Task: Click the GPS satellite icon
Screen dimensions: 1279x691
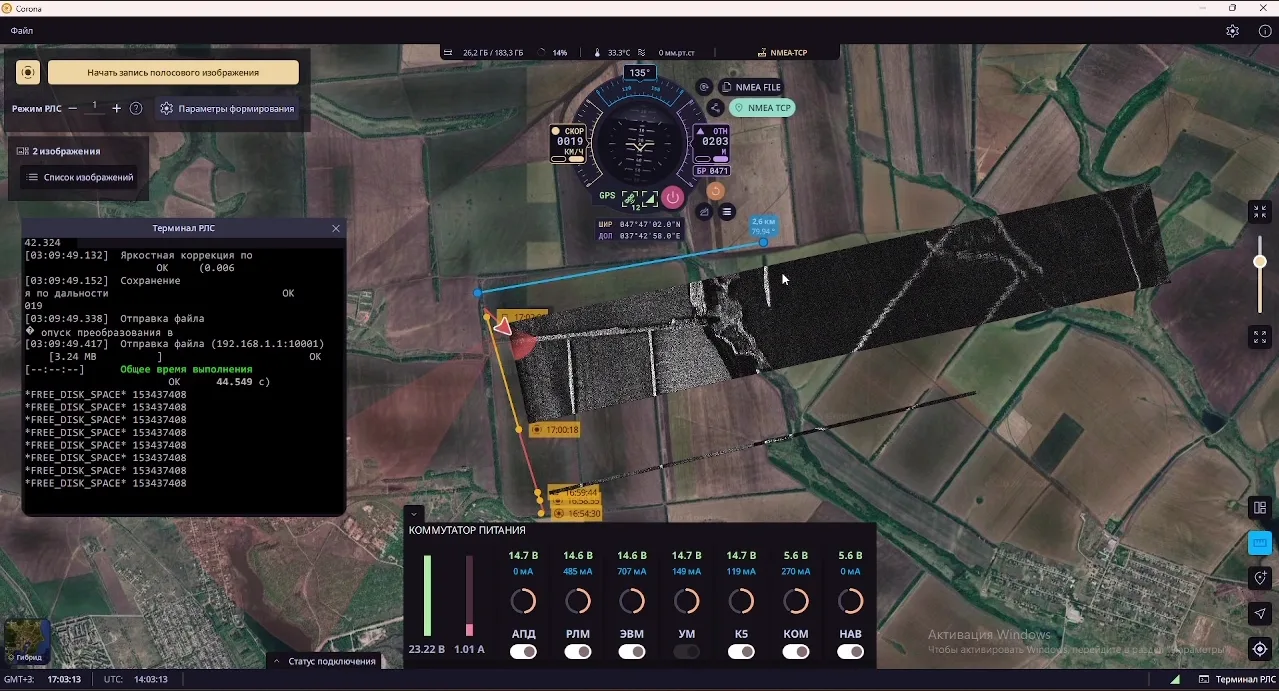Action: click(630, 197)
